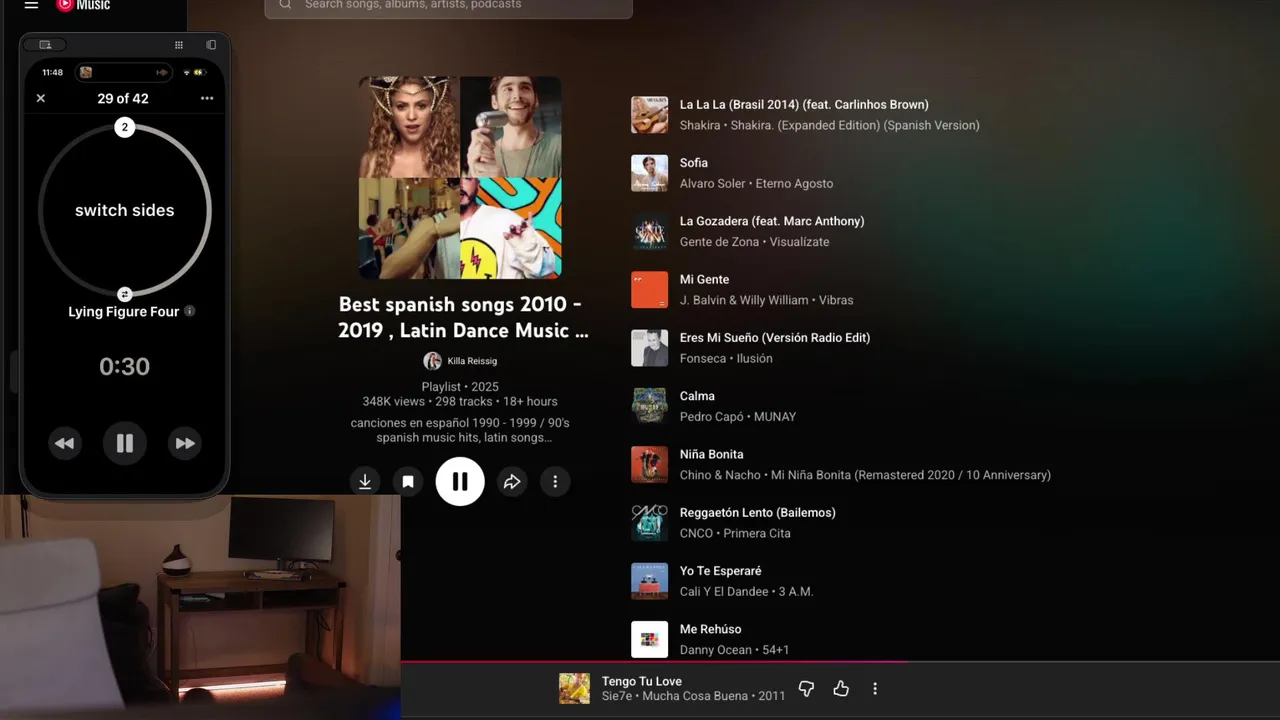Pause the phone workout timer
Image resolution: width=1280 pixels, height=720 pixels.
(125, 443)
